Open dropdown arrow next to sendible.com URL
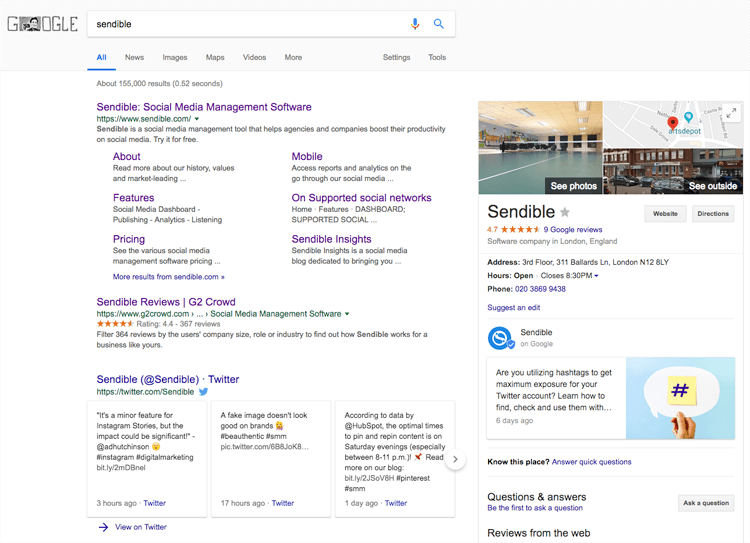 tap(197, 119)
